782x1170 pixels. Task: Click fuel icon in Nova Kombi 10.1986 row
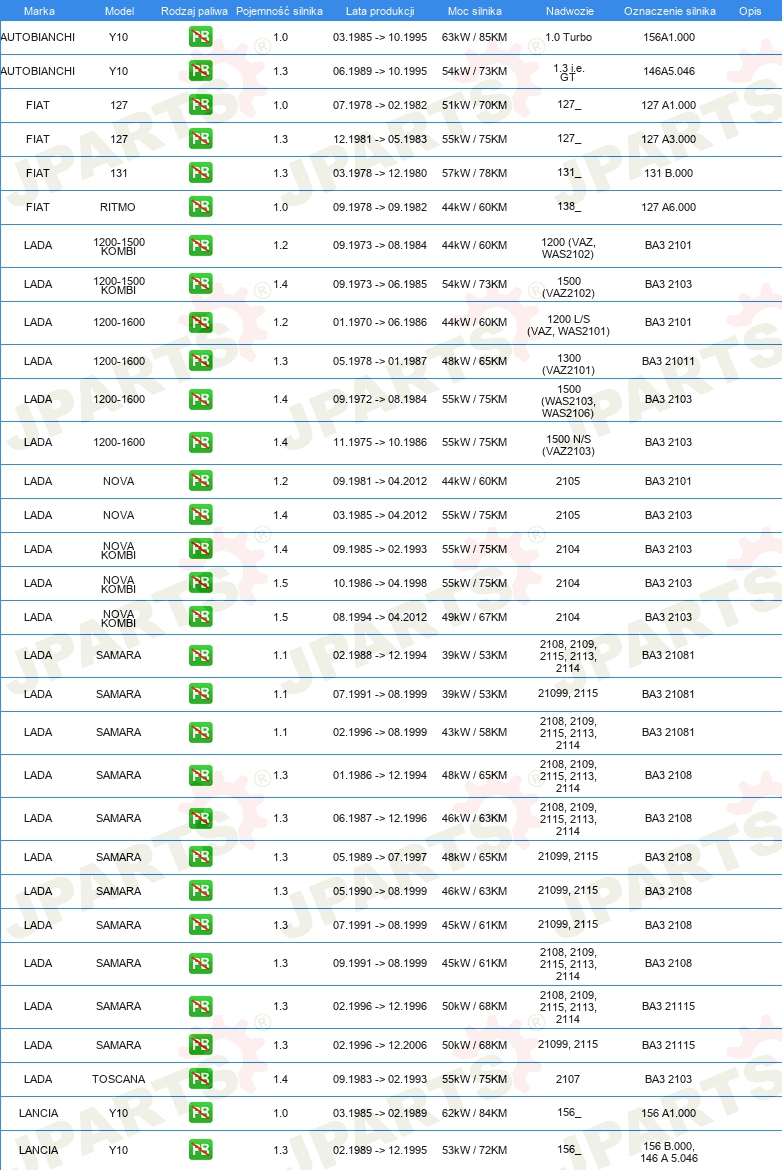(201, 583)
